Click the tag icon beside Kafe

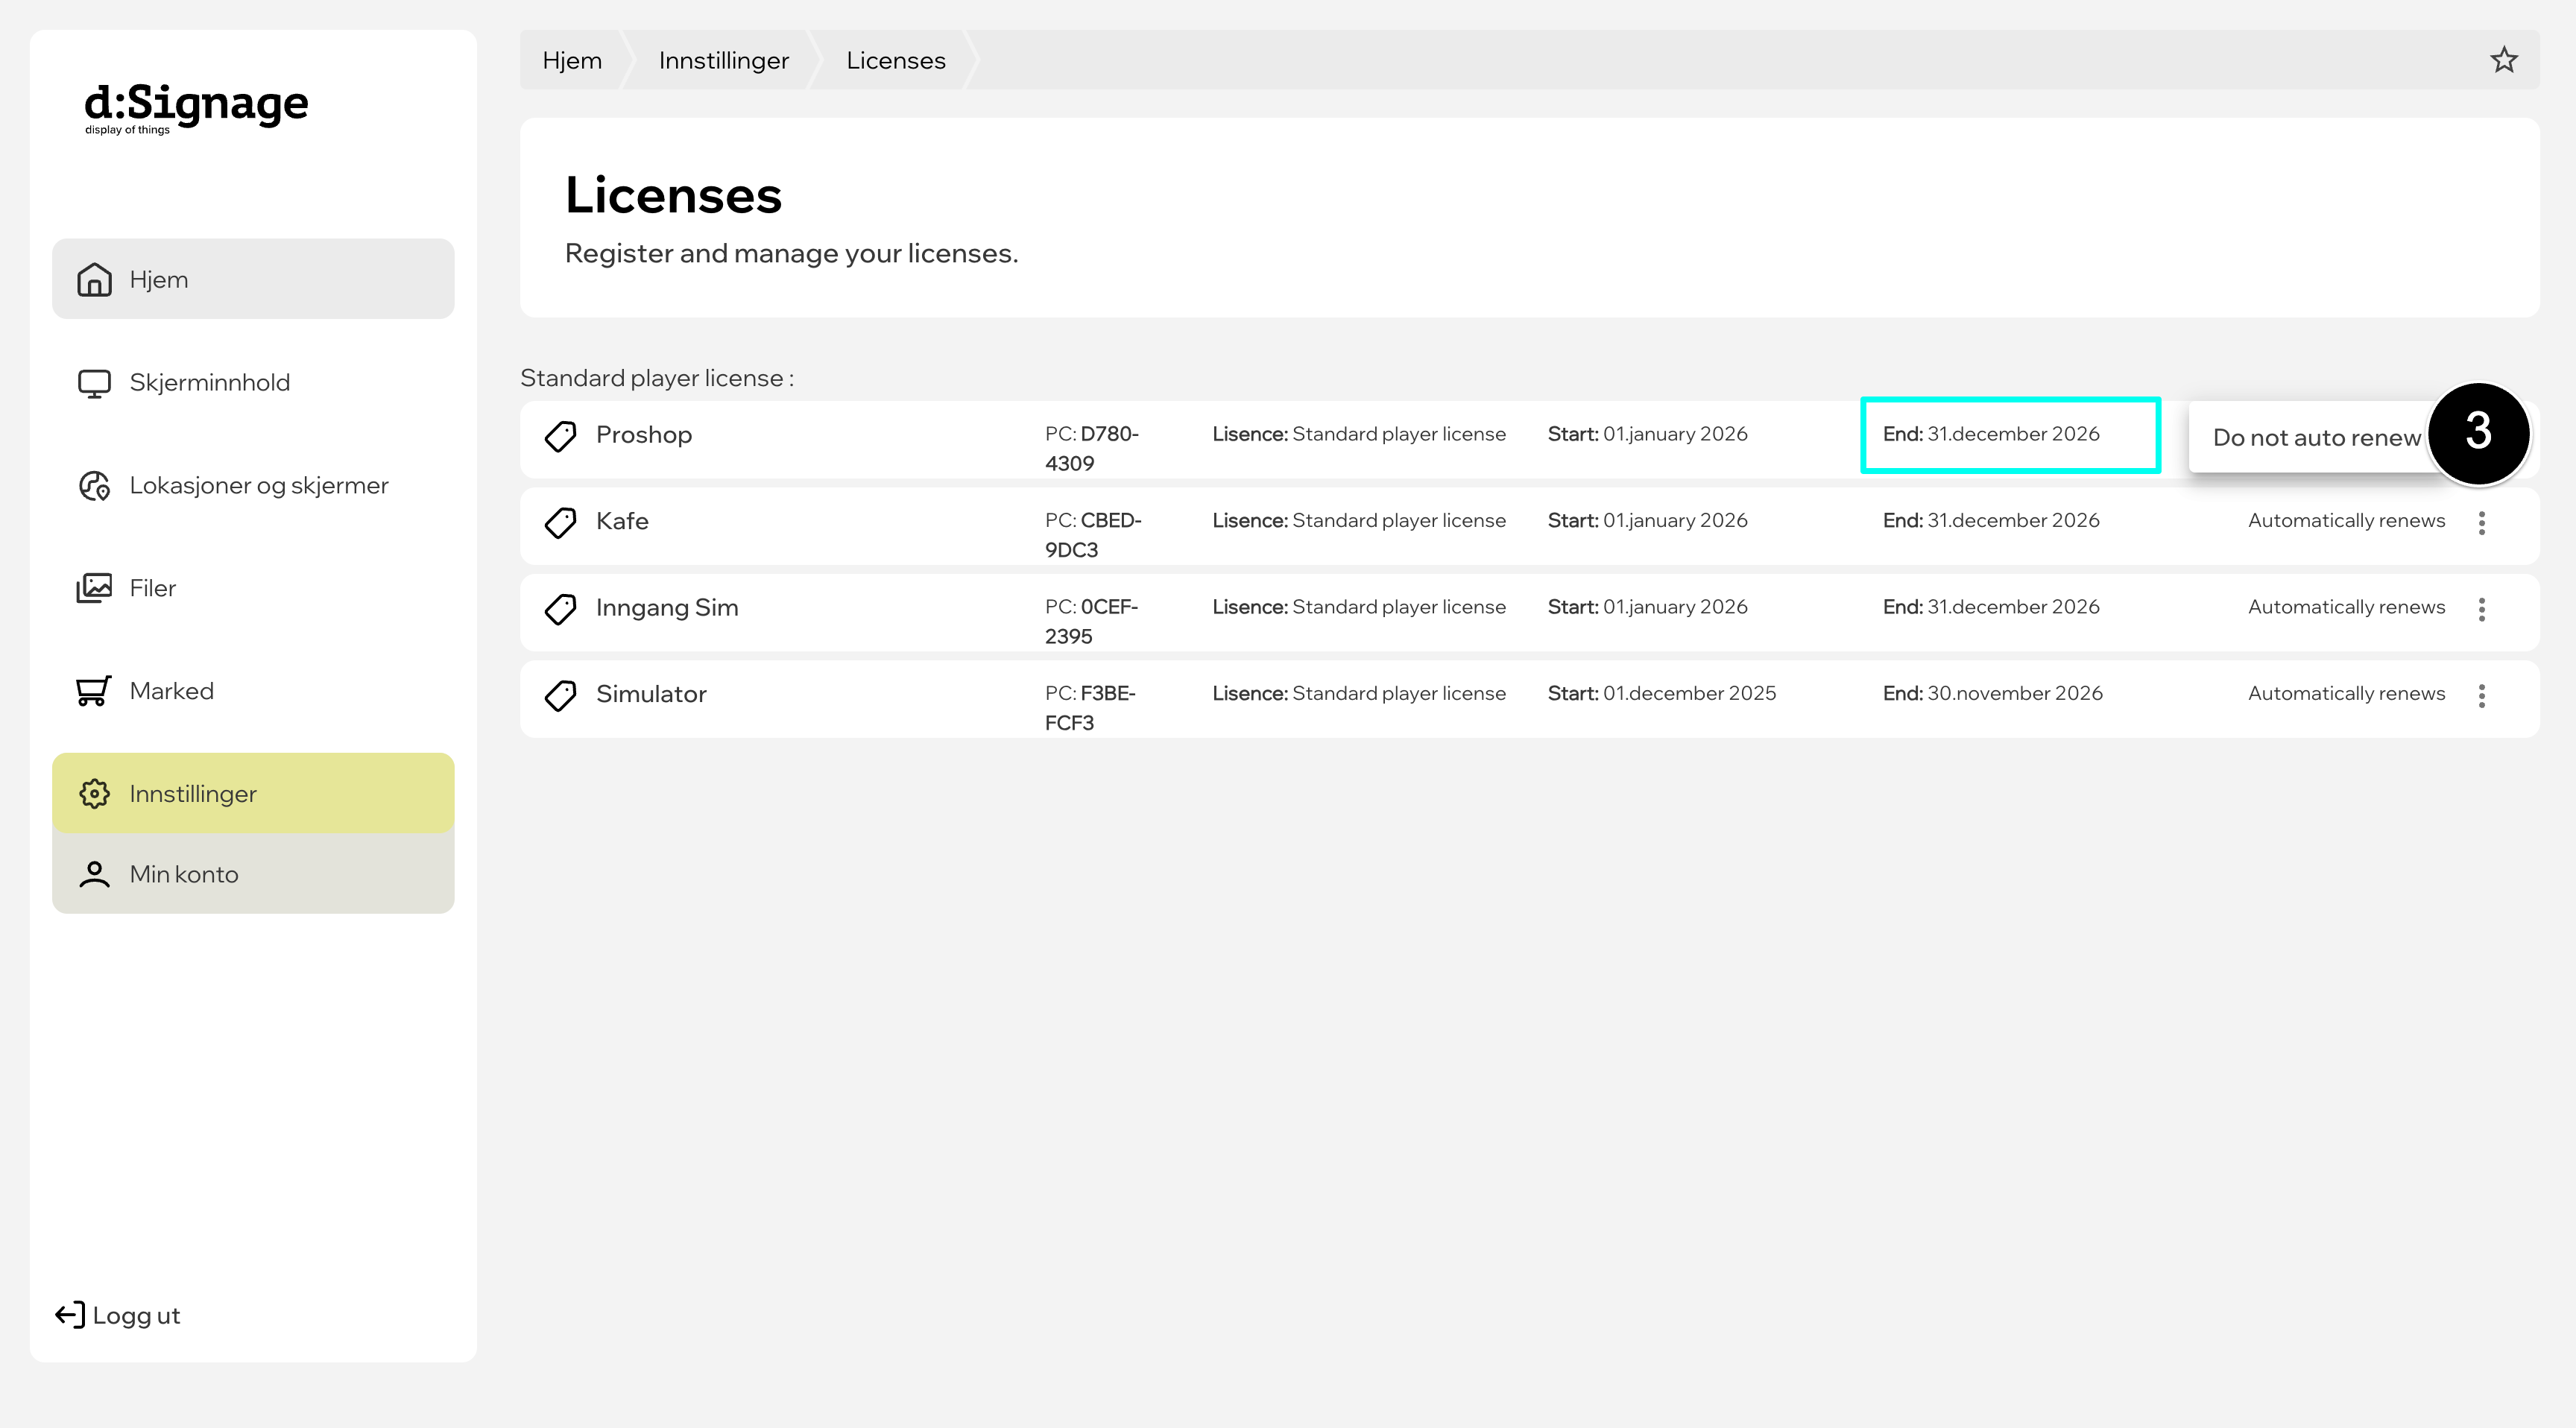pyautogui.click(x=560, y=522)
